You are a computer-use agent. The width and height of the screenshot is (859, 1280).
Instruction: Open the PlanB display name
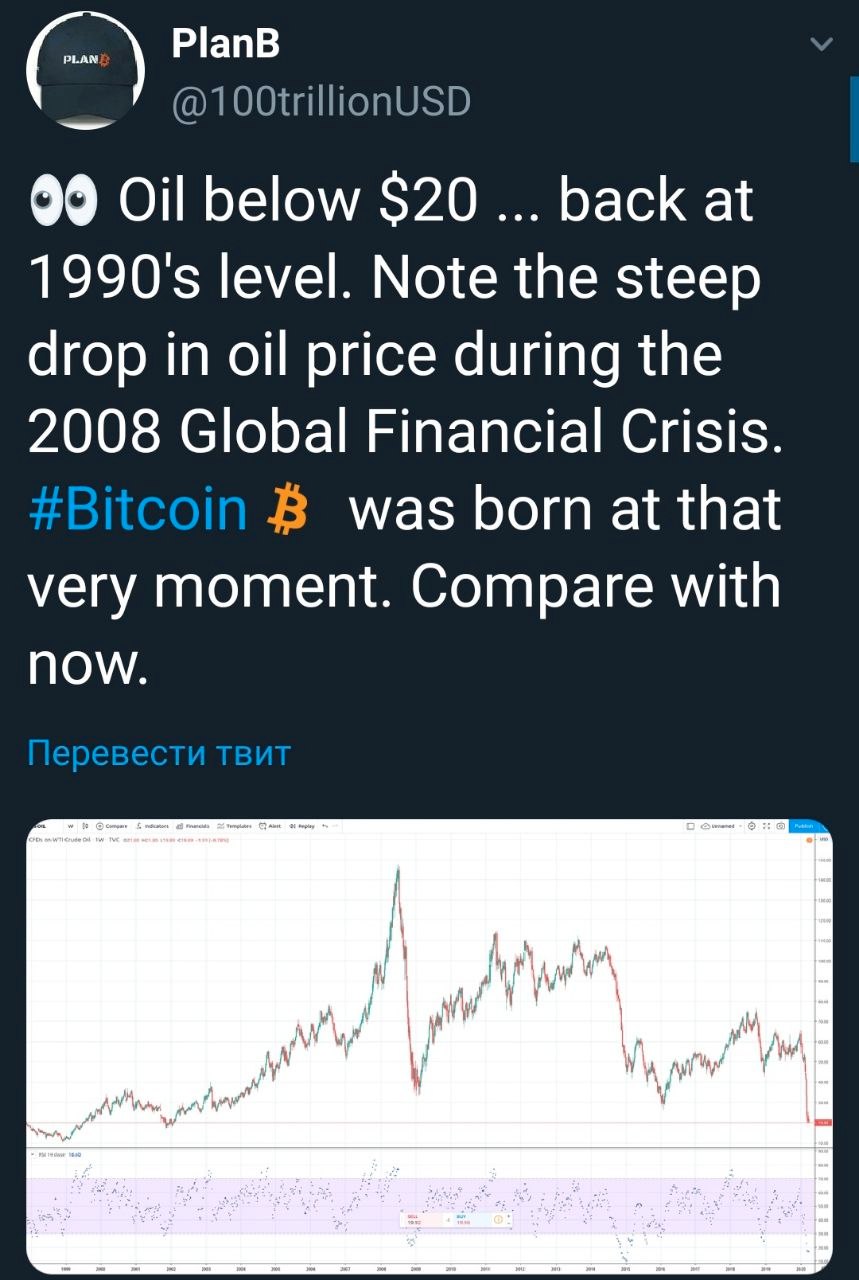(226, 43)
